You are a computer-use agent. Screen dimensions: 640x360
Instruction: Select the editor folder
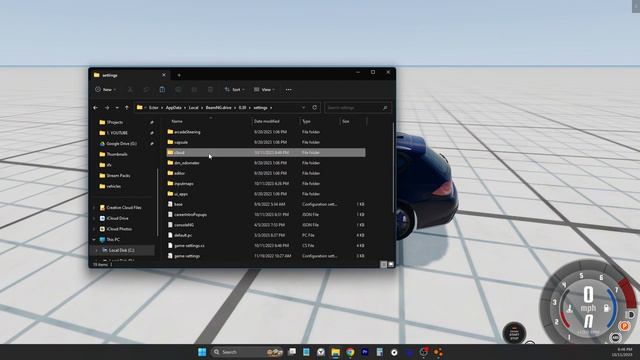[266, 173]
